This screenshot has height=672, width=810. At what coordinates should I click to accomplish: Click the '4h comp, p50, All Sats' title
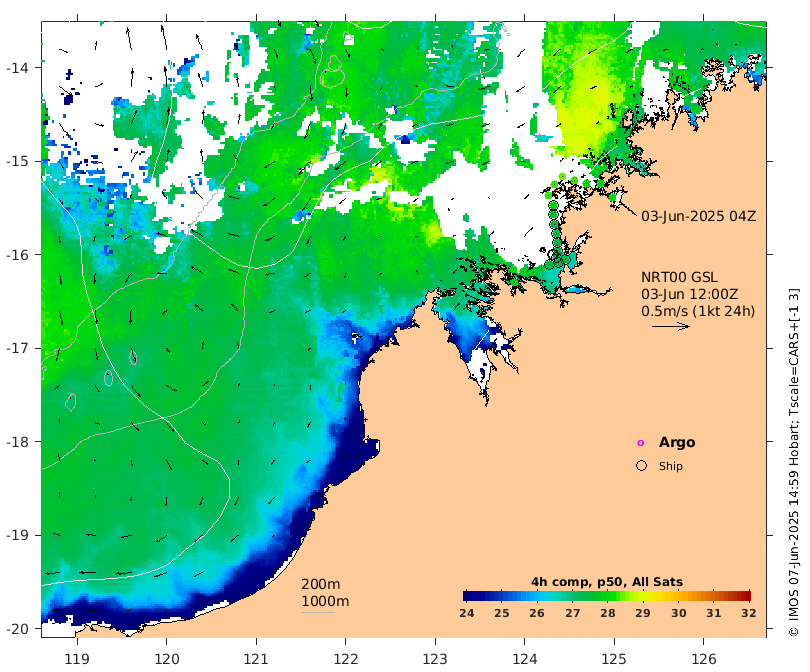607,582
